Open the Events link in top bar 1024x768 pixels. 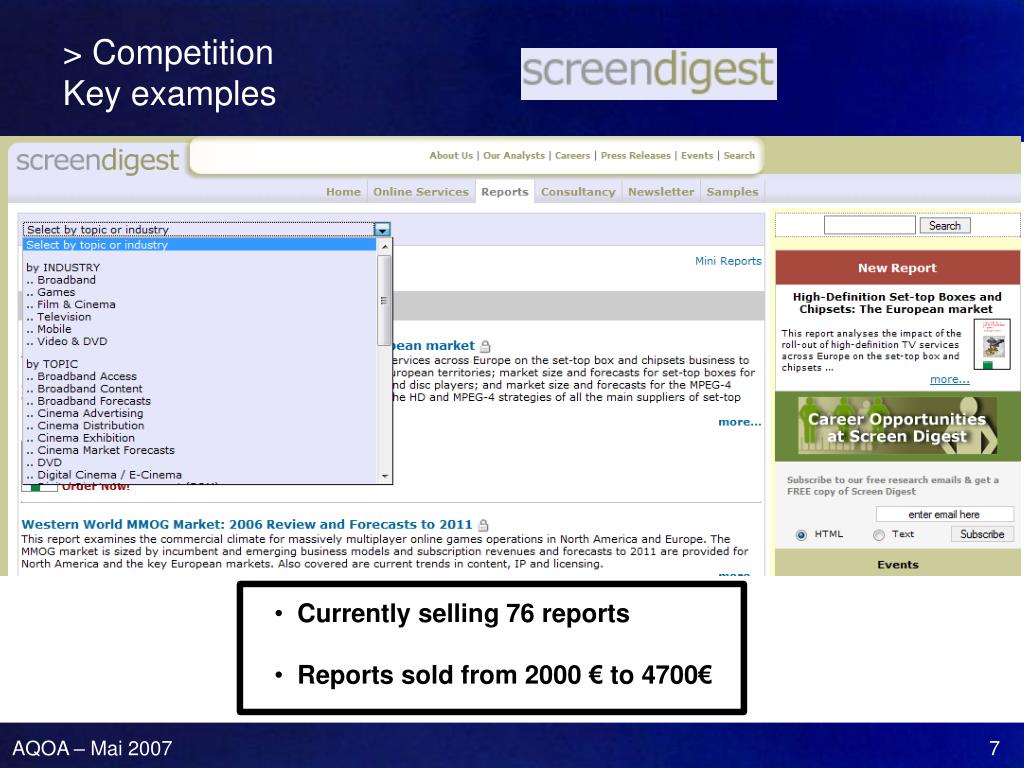pyautogui.click(x=697, y=155)
